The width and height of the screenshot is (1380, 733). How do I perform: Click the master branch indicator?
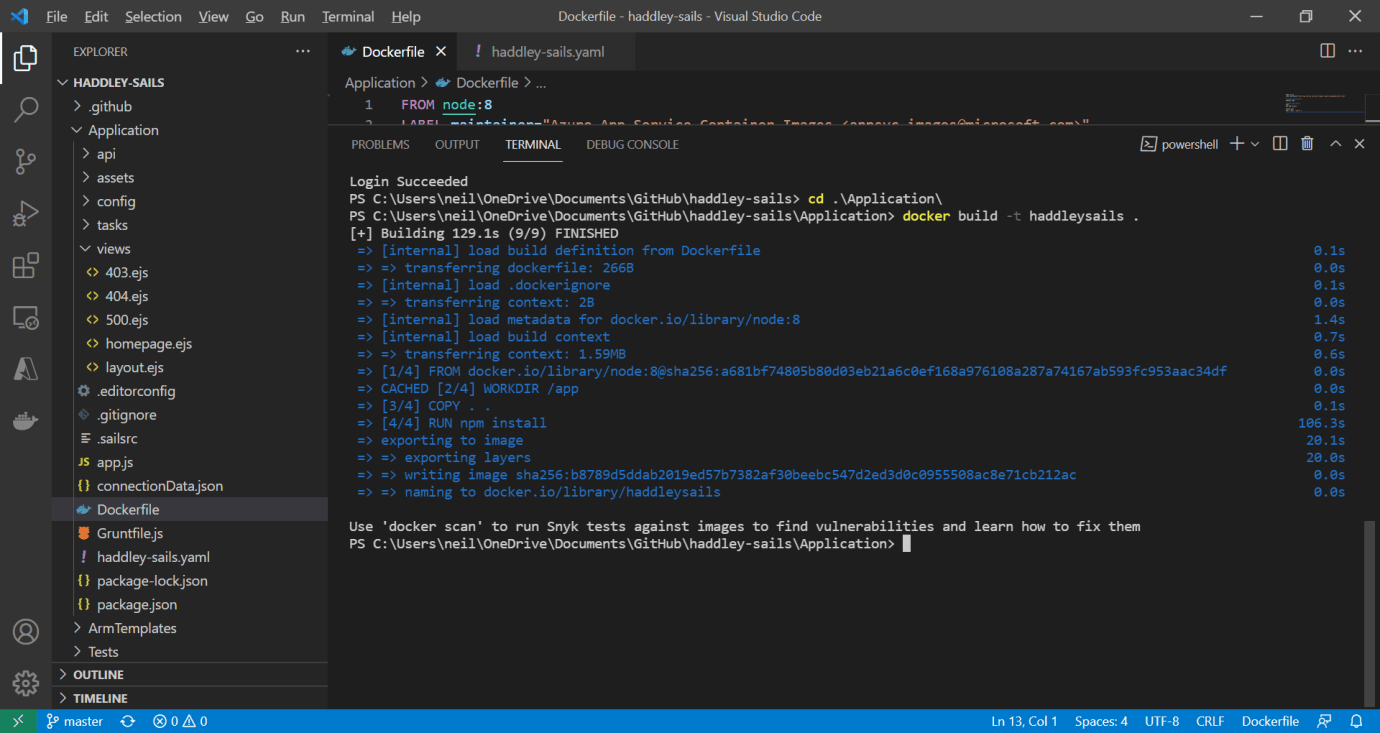tap(75, 721)
